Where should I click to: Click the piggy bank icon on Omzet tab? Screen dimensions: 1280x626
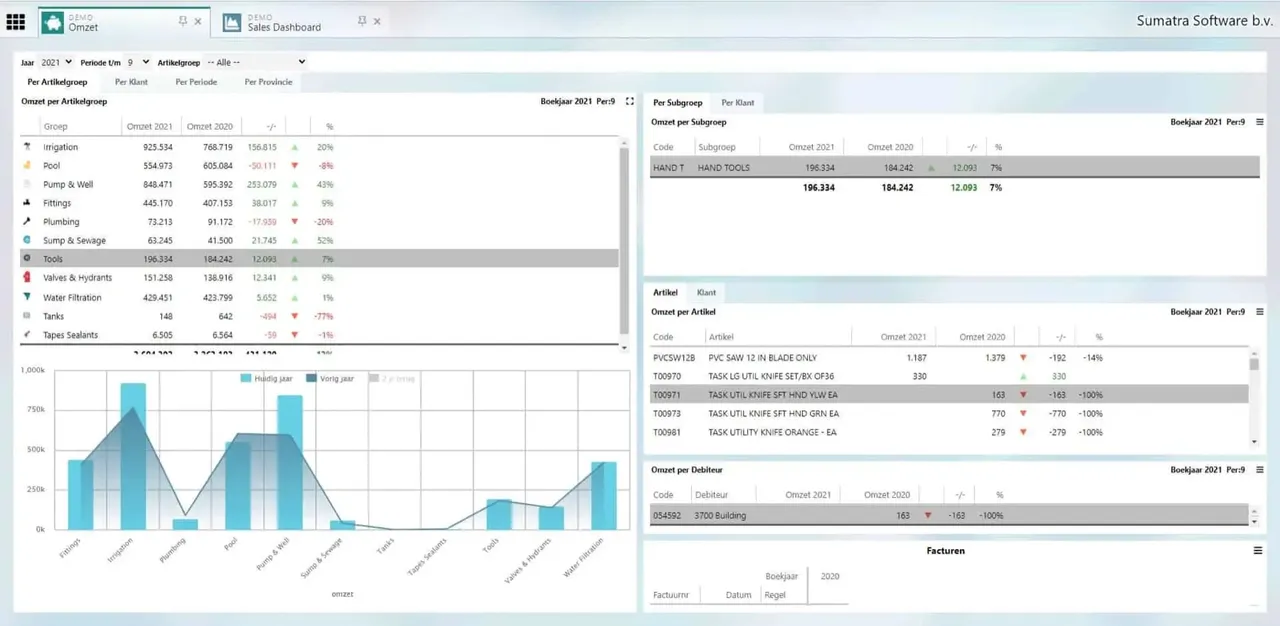[53, 21]
